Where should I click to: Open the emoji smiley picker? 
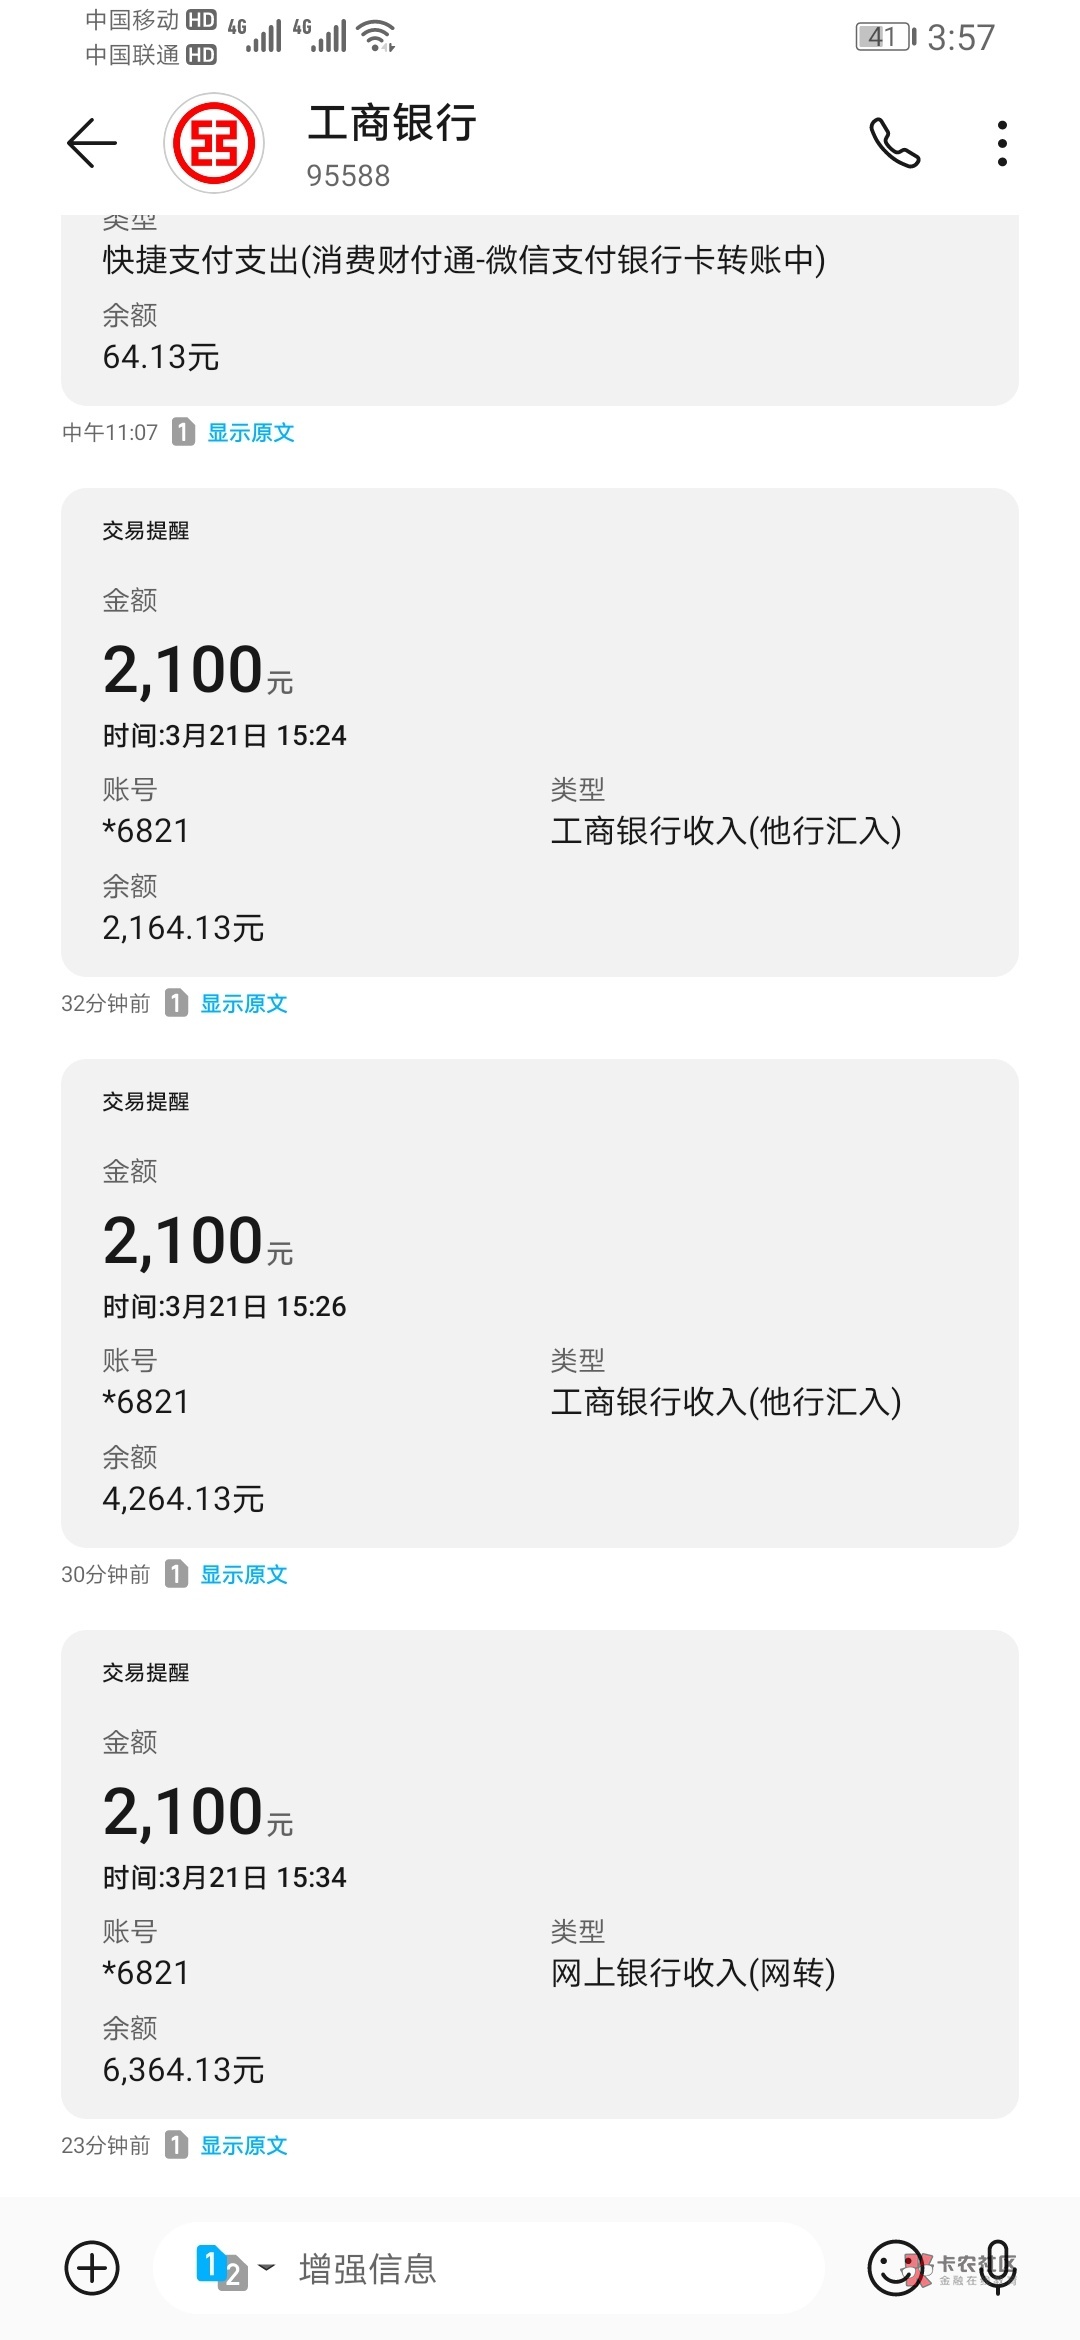893,2268
